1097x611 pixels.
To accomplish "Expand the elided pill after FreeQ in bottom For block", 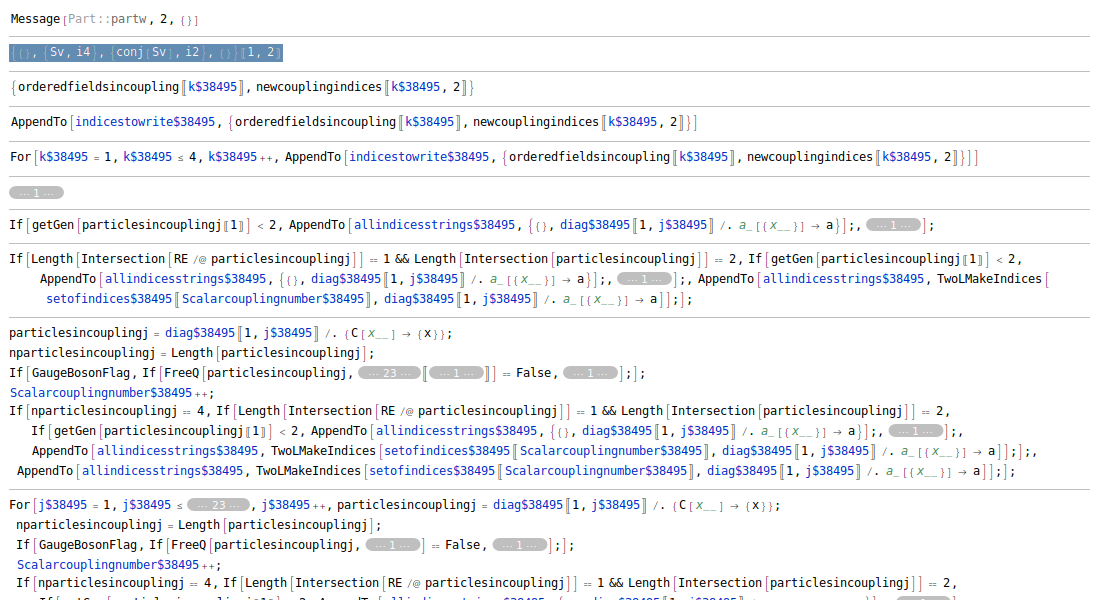I will [x=394, y=545].
